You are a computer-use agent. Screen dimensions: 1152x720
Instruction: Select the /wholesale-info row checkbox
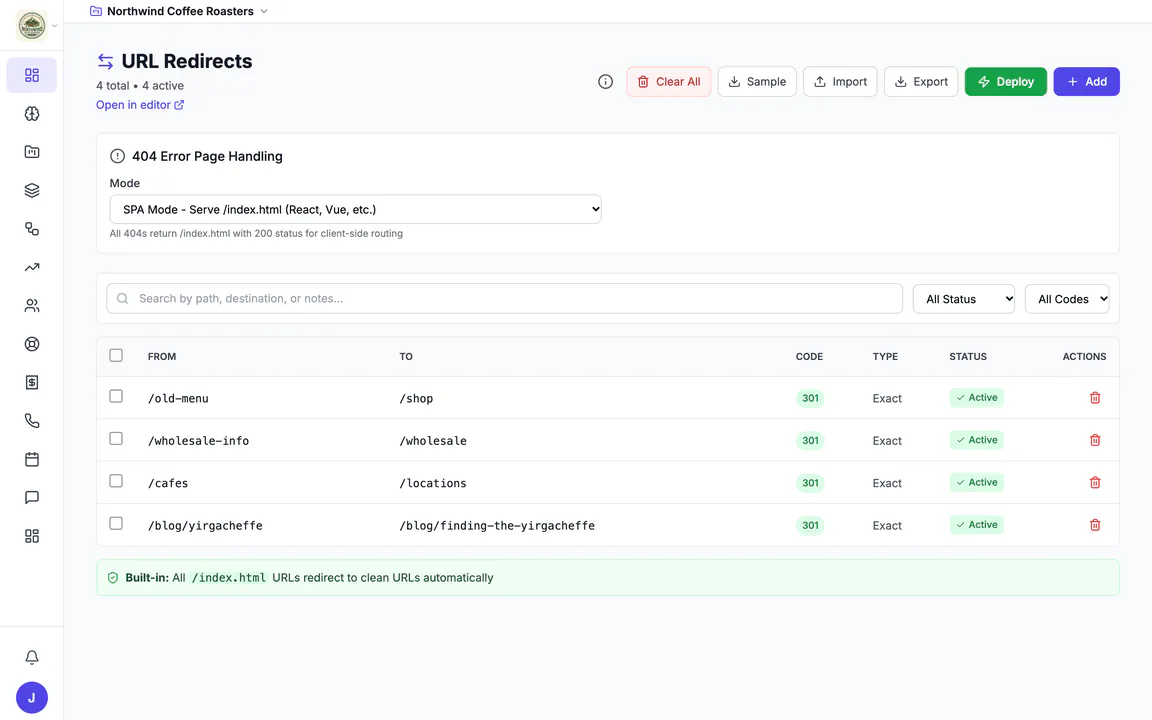click(x=116, y=439)
